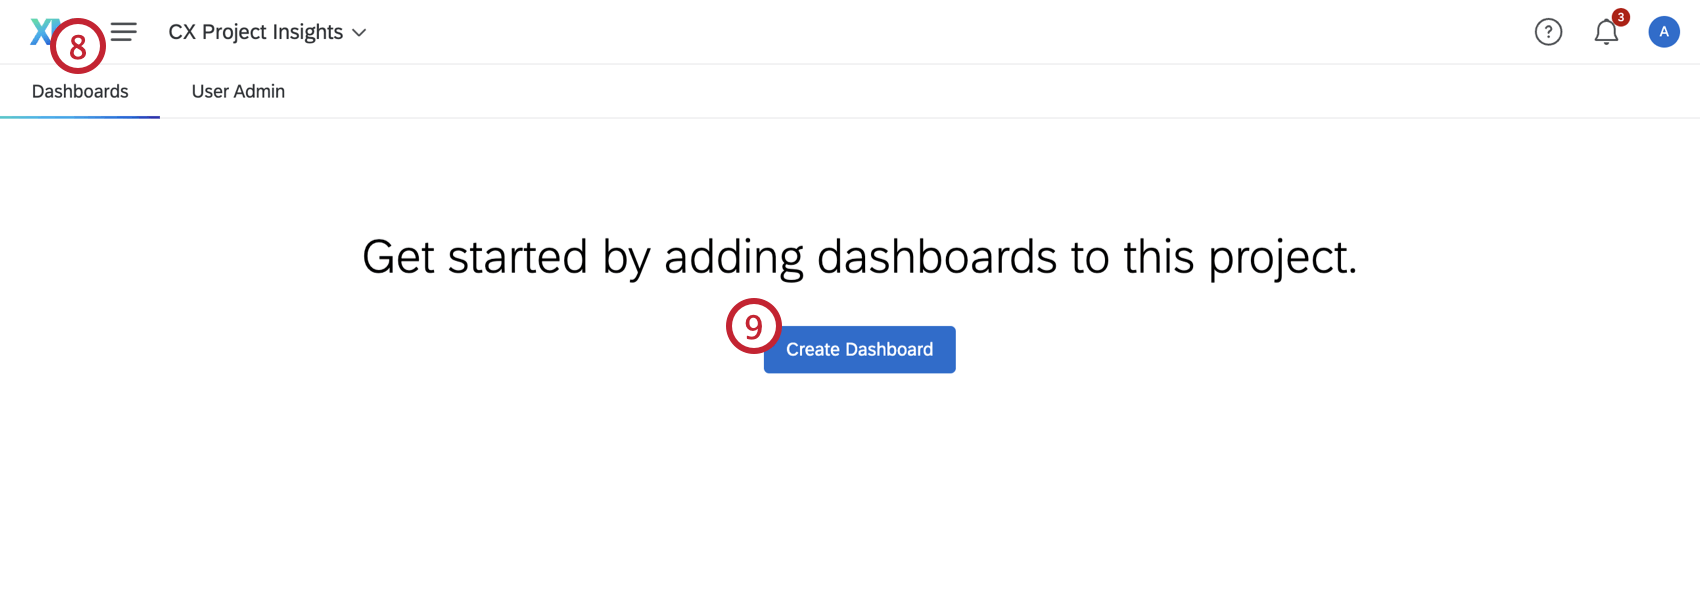Select the Dashboards tab
1700x606 pixels.
[80, 91]
